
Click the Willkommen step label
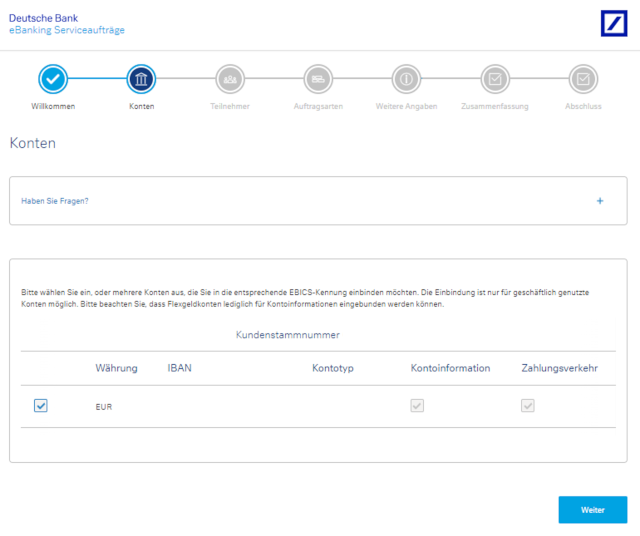[53, 106]
